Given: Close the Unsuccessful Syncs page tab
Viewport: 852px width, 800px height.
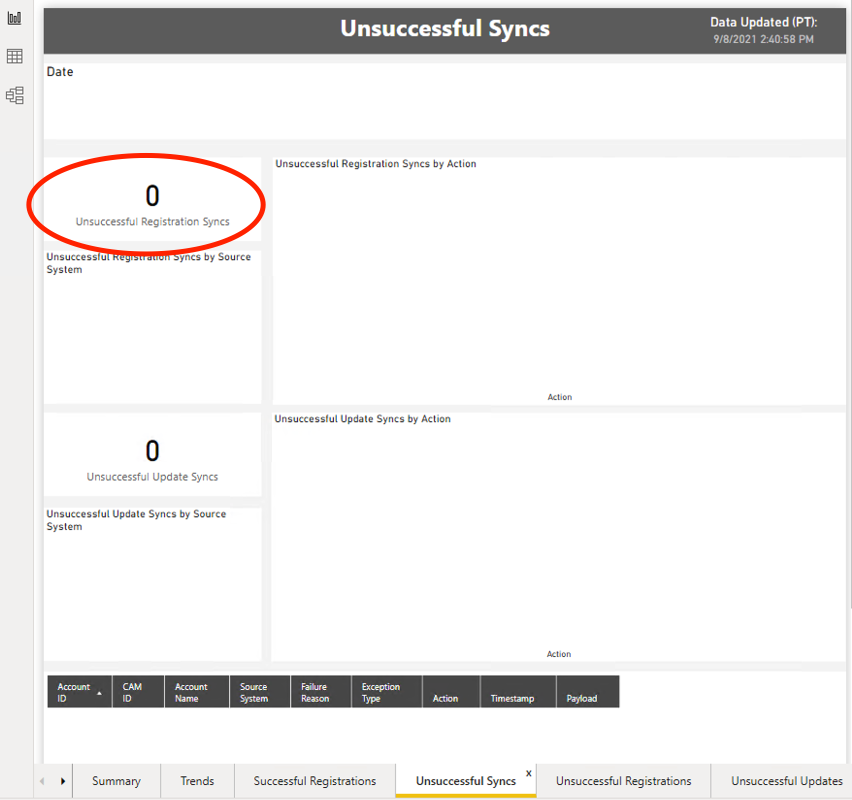Looking at the screenshot, I should pos(529,773).
